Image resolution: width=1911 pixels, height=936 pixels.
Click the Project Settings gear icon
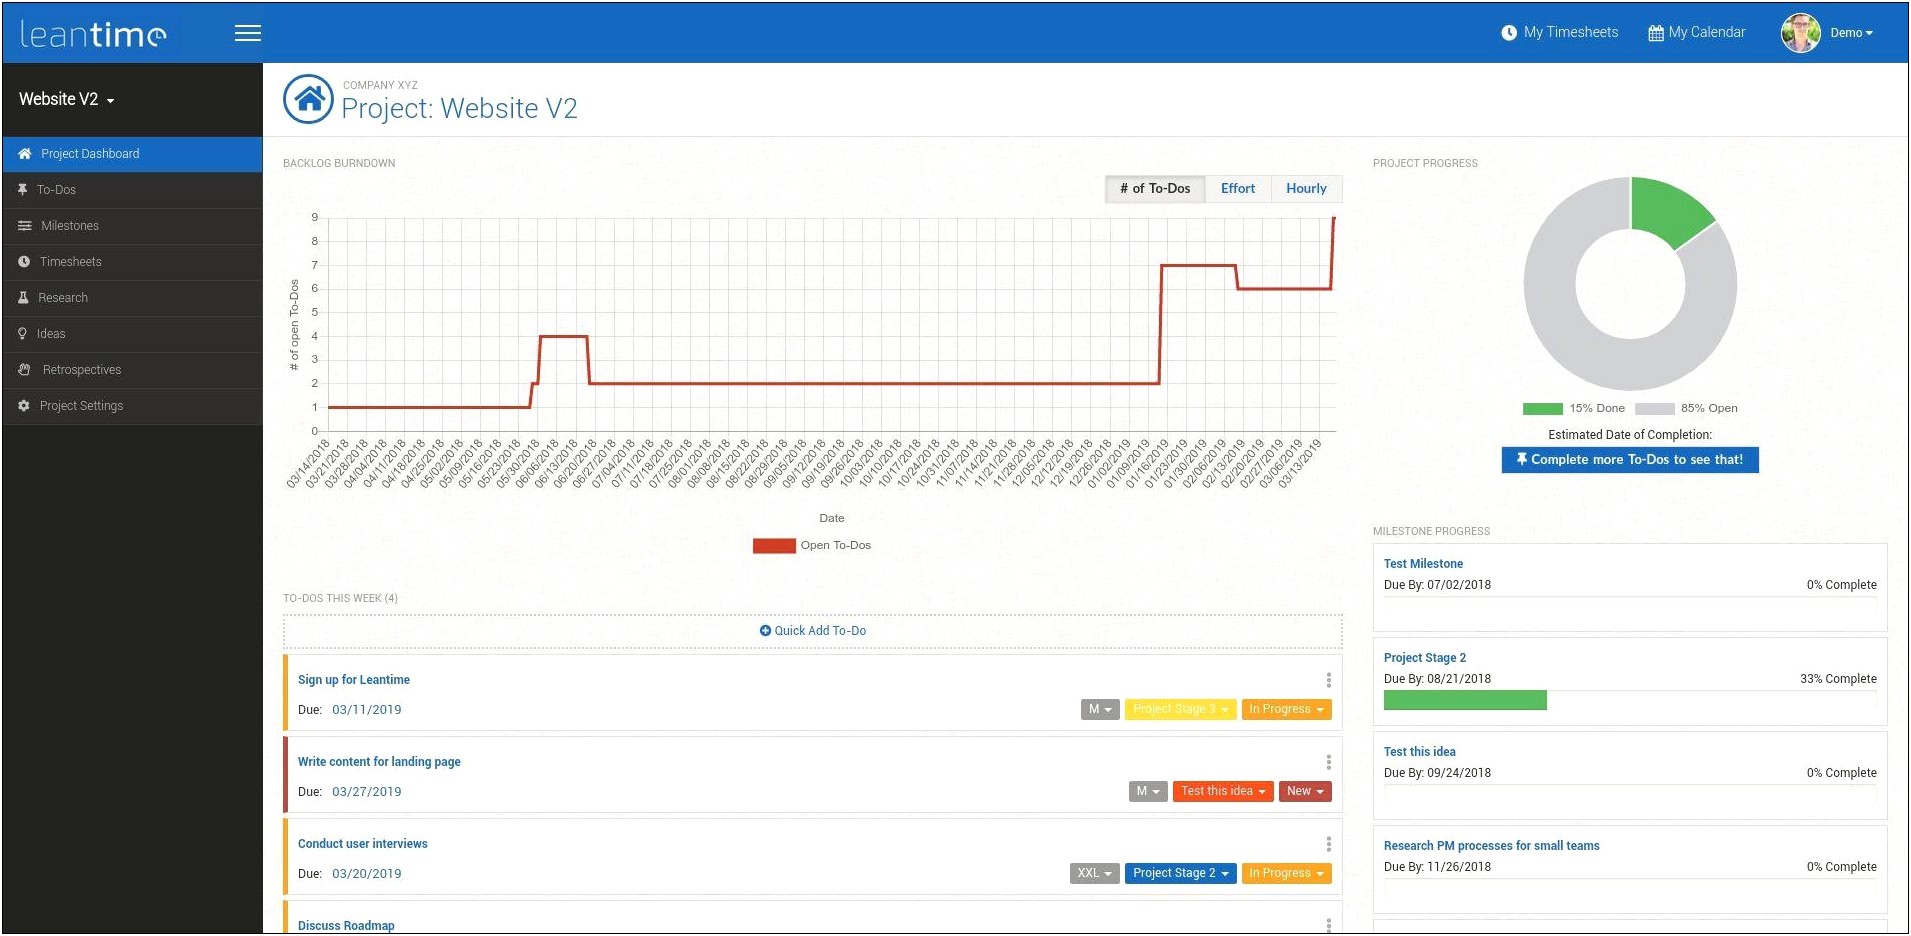point(24,406)
